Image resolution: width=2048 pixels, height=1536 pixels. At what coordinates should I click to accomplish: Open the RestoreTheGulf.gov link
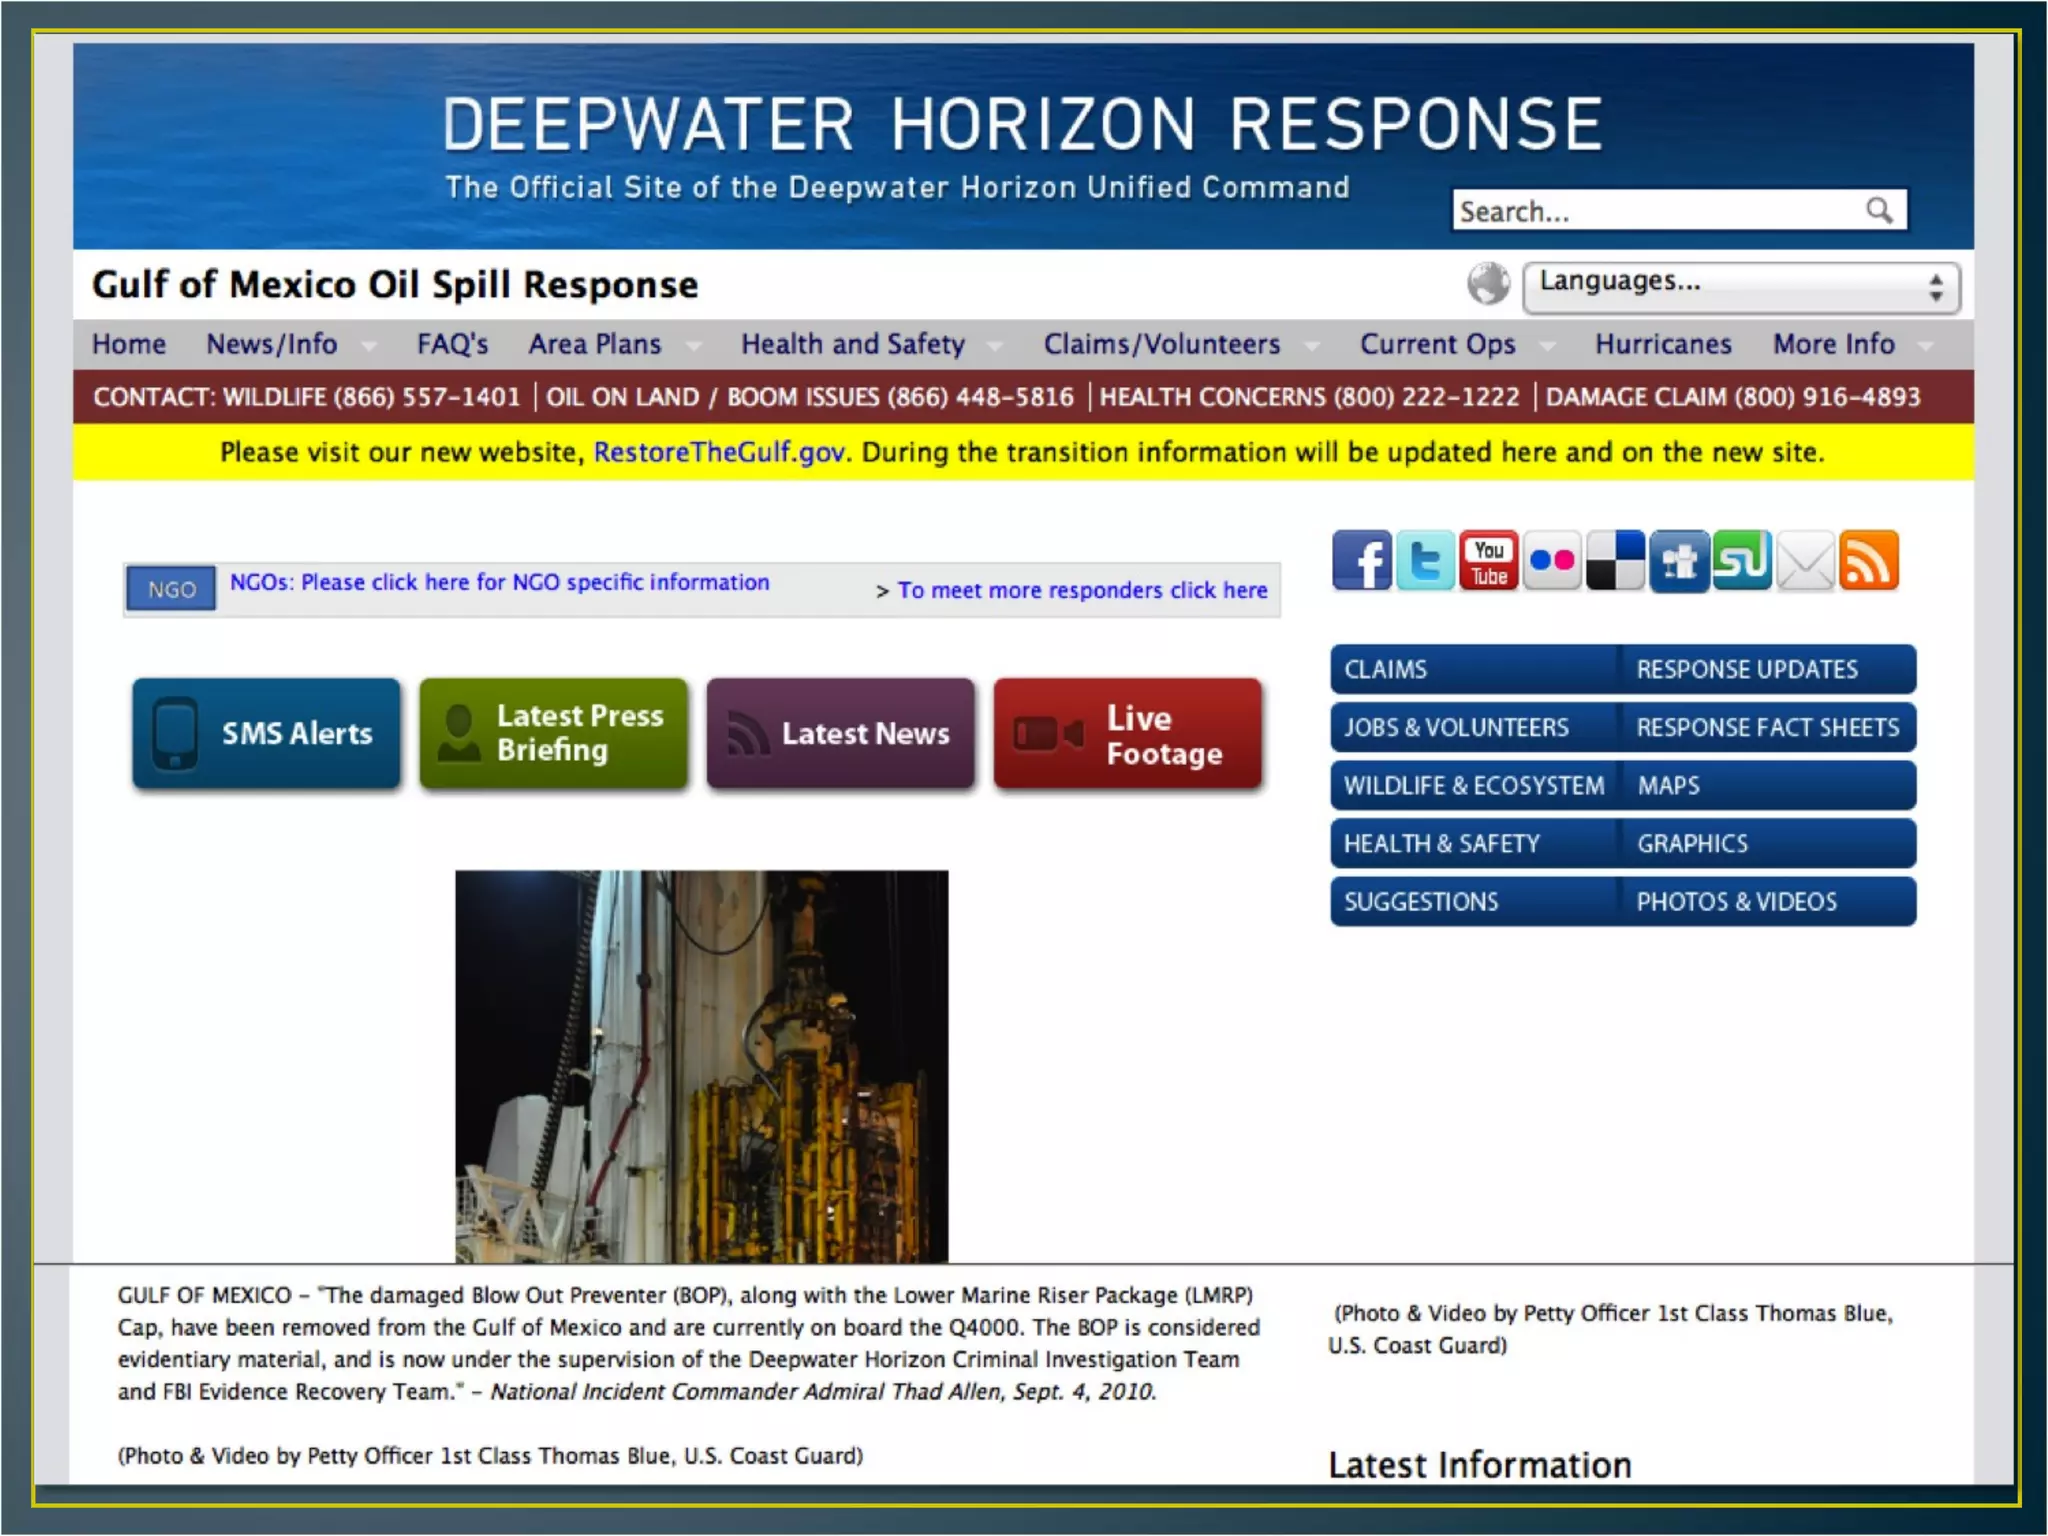point(719,453)
